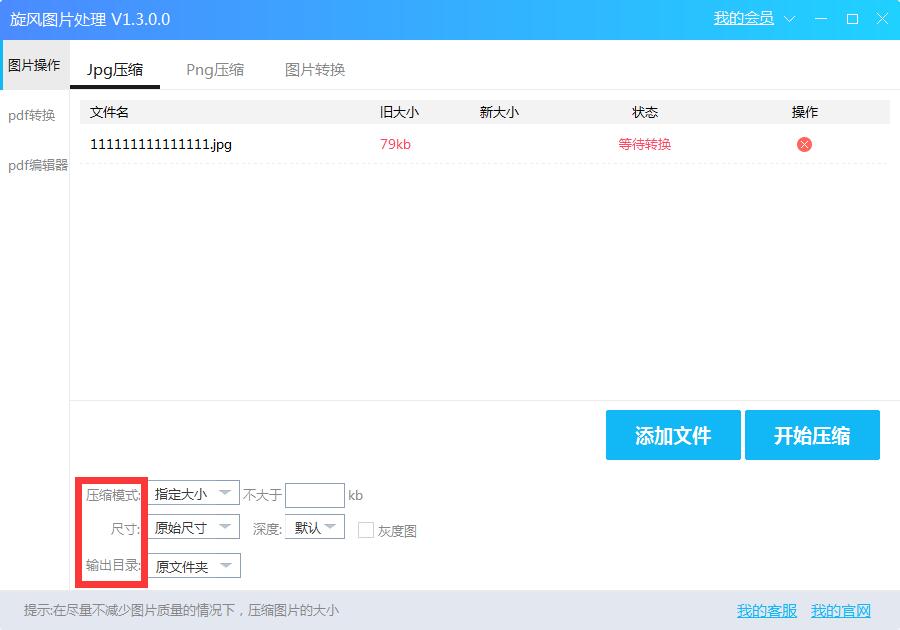Open the 压缩模式 dropdown showing 指定大小

pos(193,493)
